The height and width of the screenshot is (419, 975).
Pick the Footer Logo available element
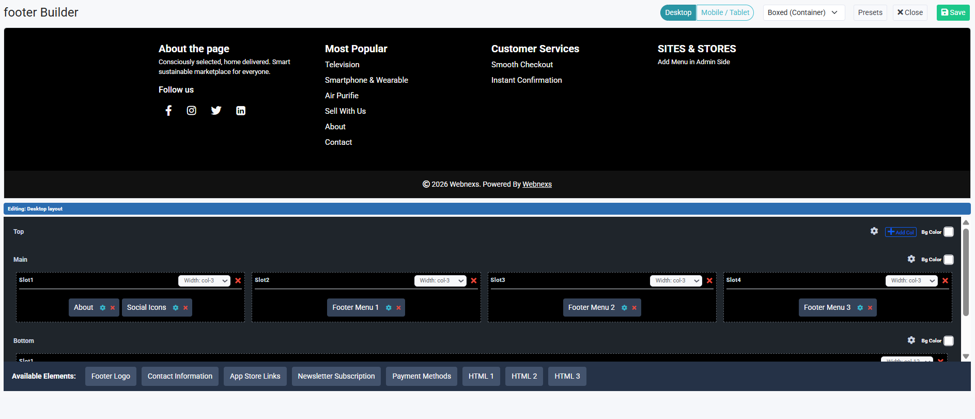[111, 376]
